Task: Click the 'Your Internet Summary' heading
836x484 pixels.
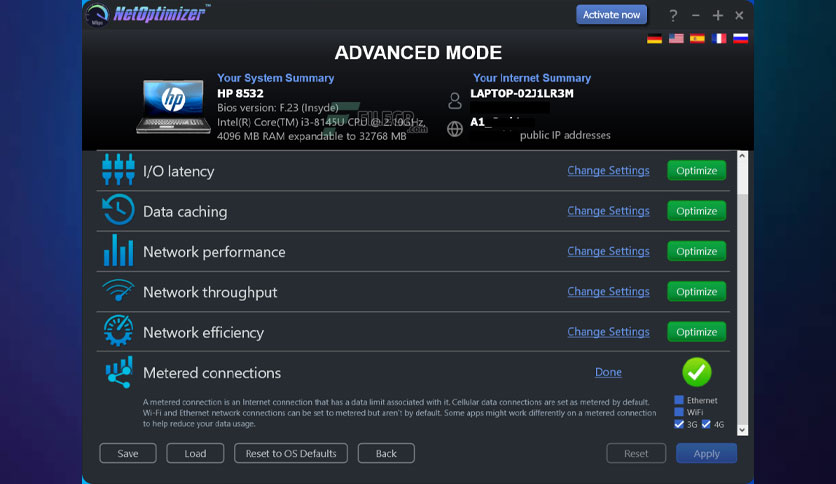Action: pos(532,78)
